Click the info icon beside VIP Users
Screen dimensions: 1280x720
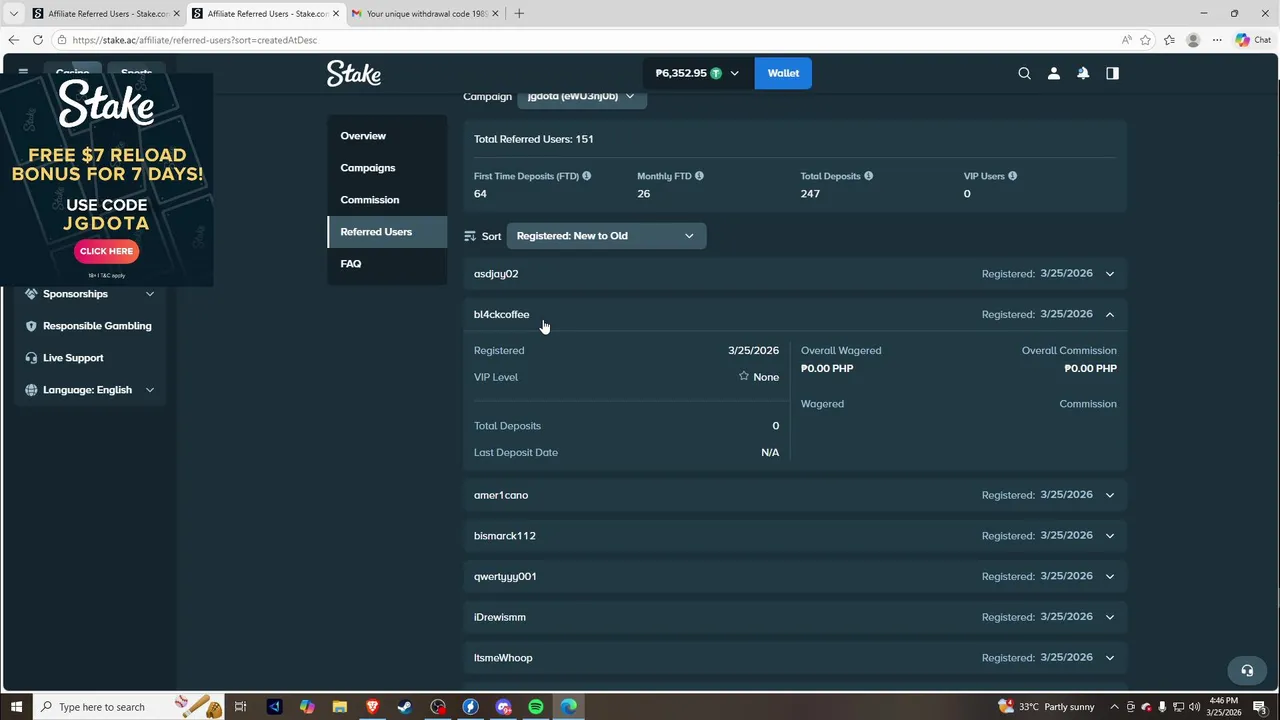click(x=1012, y=176)
